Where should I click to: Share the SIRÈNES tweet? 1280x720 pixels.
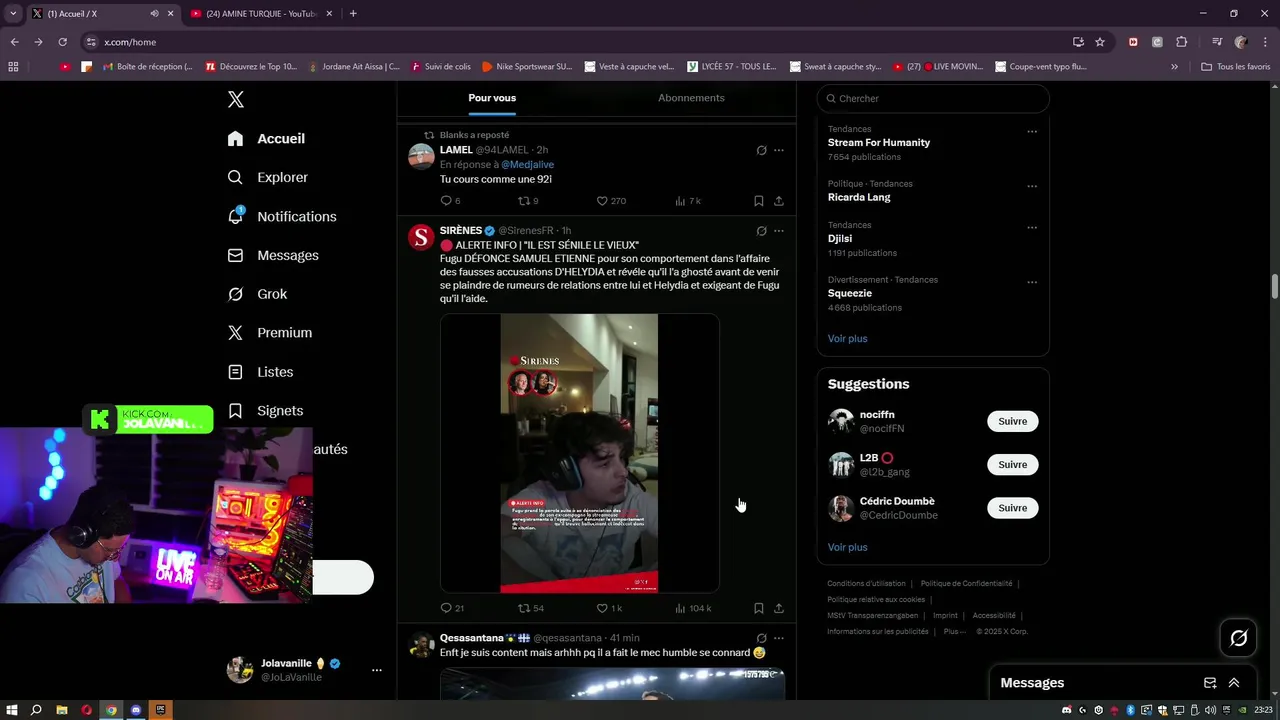779,608
